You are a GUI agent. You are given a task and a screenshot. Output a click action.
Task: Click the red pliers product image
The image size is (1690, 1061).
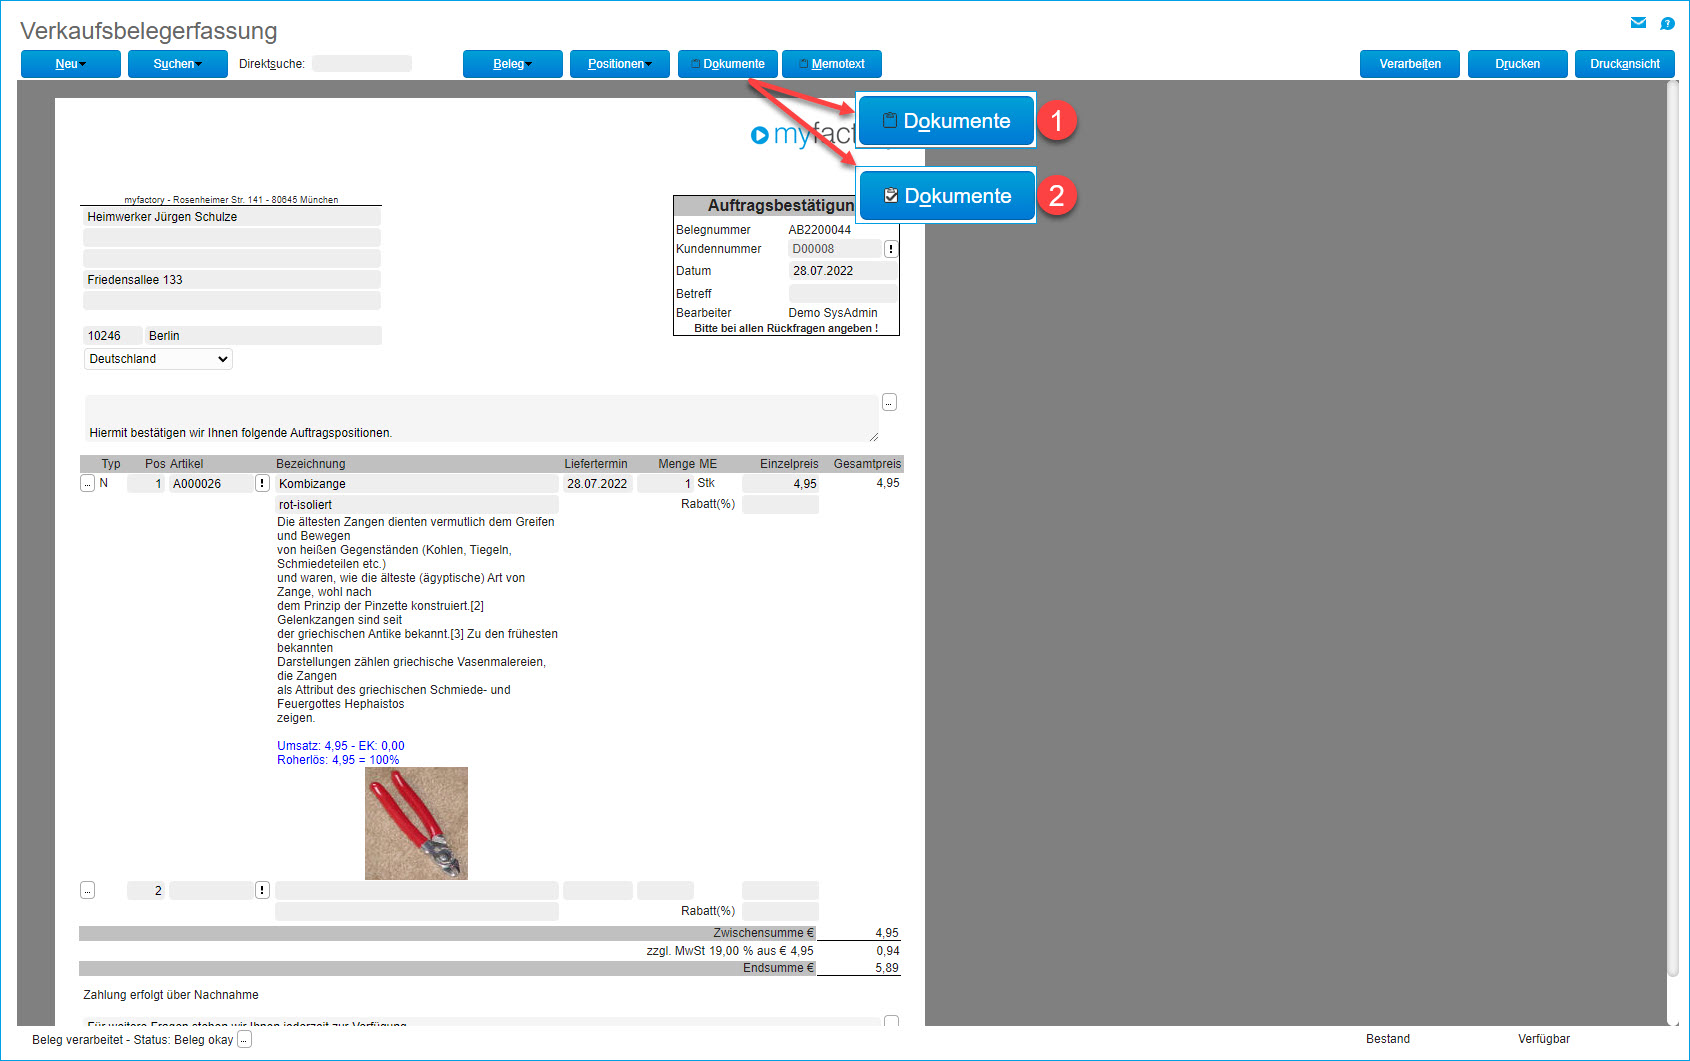point(416,824)
